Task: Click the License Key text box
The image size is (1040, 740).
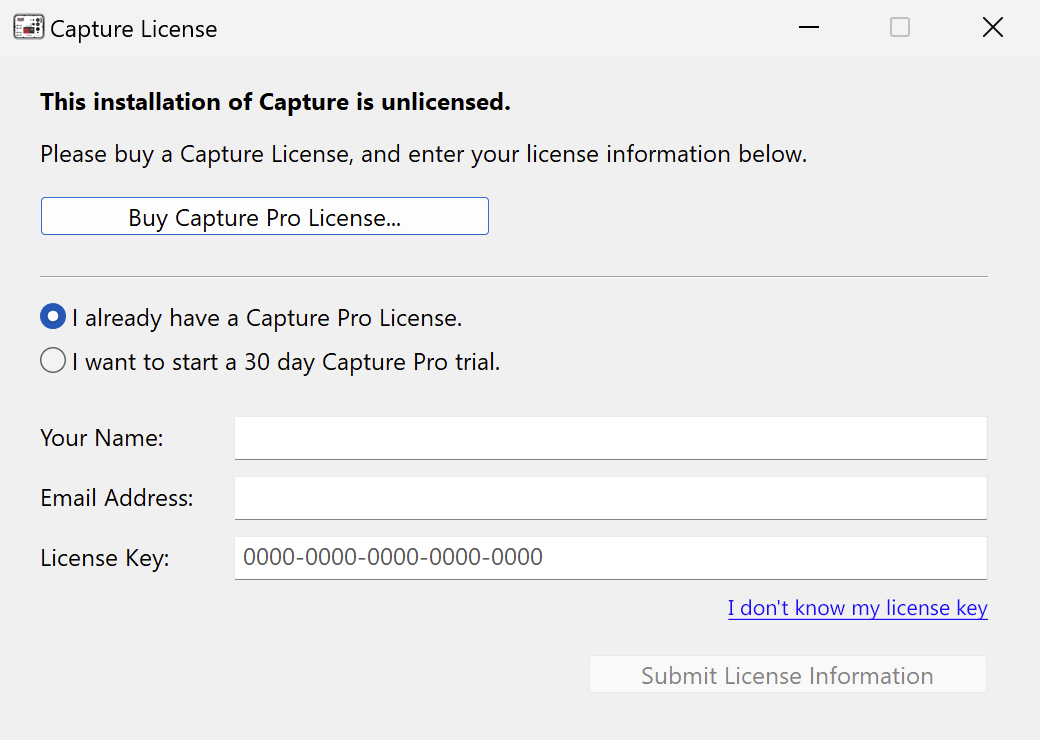Action: [610, 558]
